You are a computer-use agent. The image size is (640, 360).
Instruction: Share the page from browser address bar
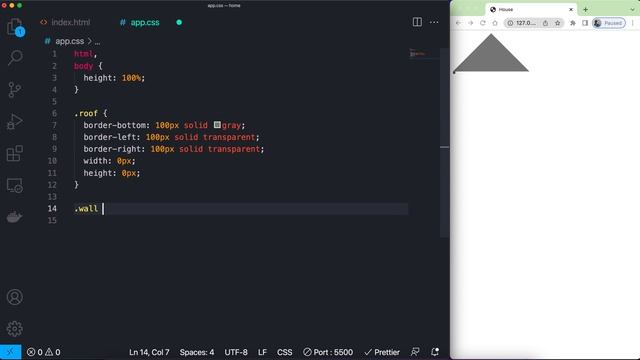(545, 23)
